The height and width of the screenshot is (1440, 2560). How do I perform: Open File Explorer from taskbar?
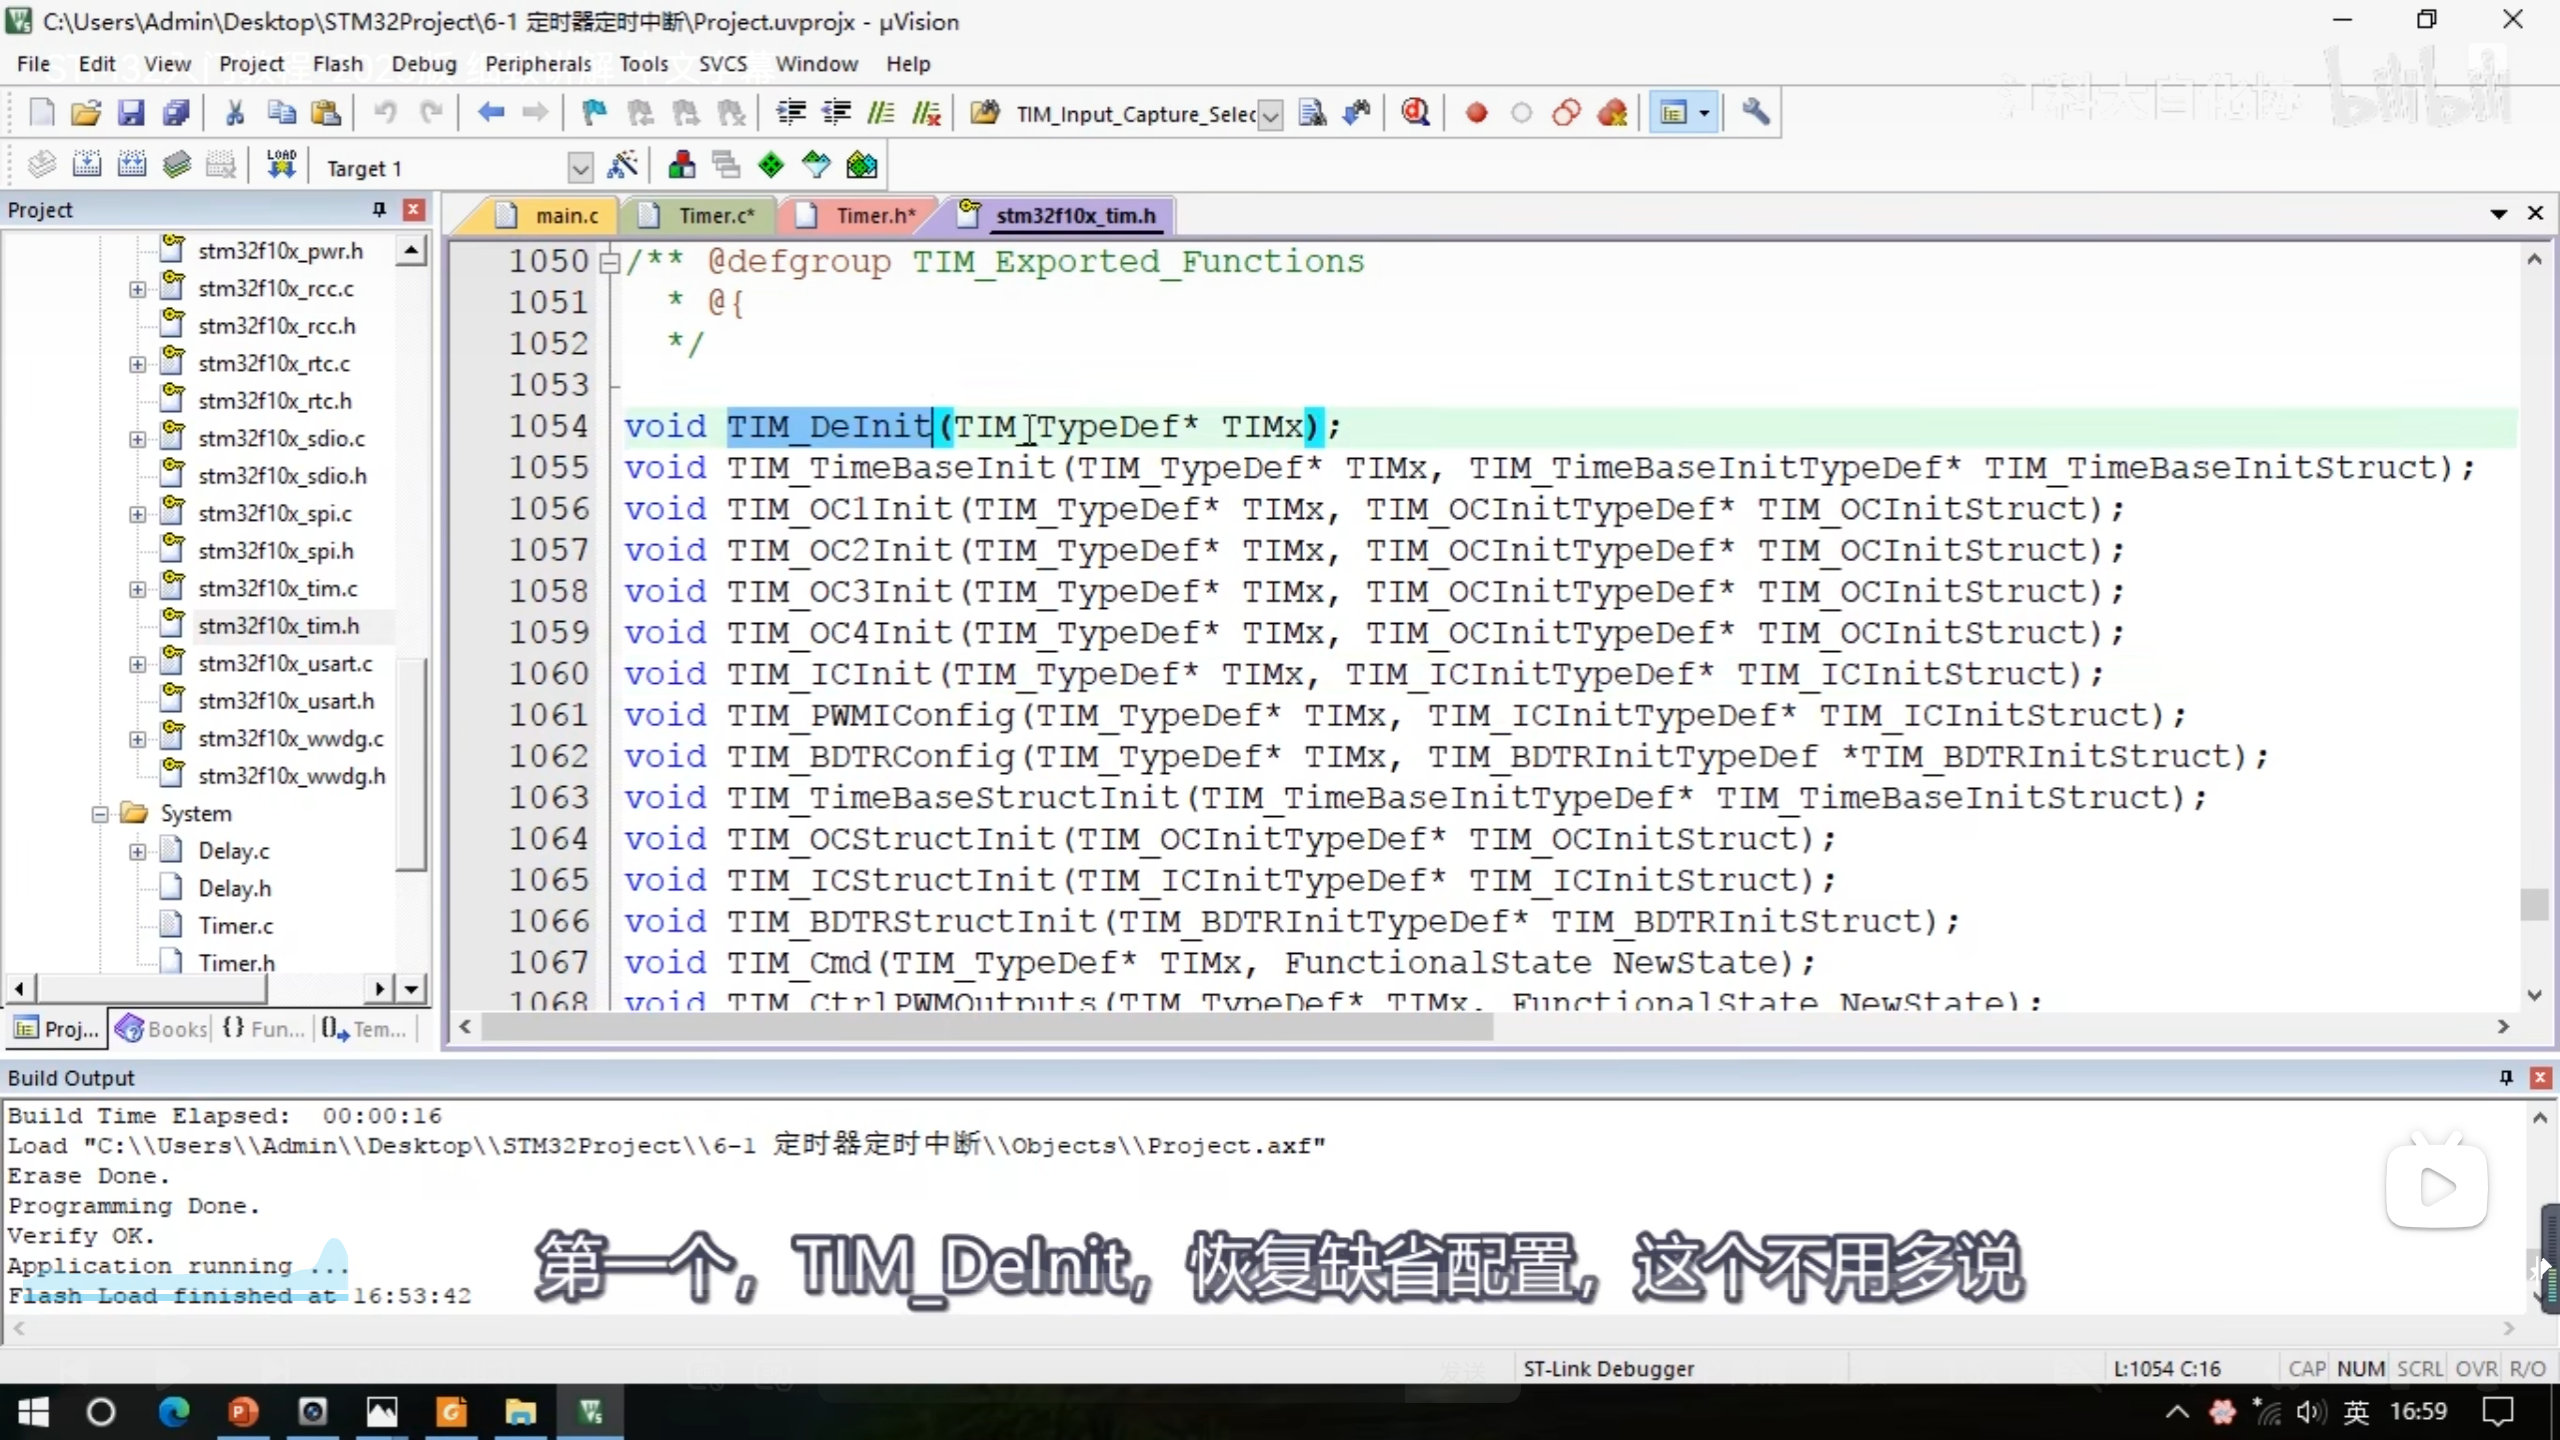click(x=520, y=1412)
